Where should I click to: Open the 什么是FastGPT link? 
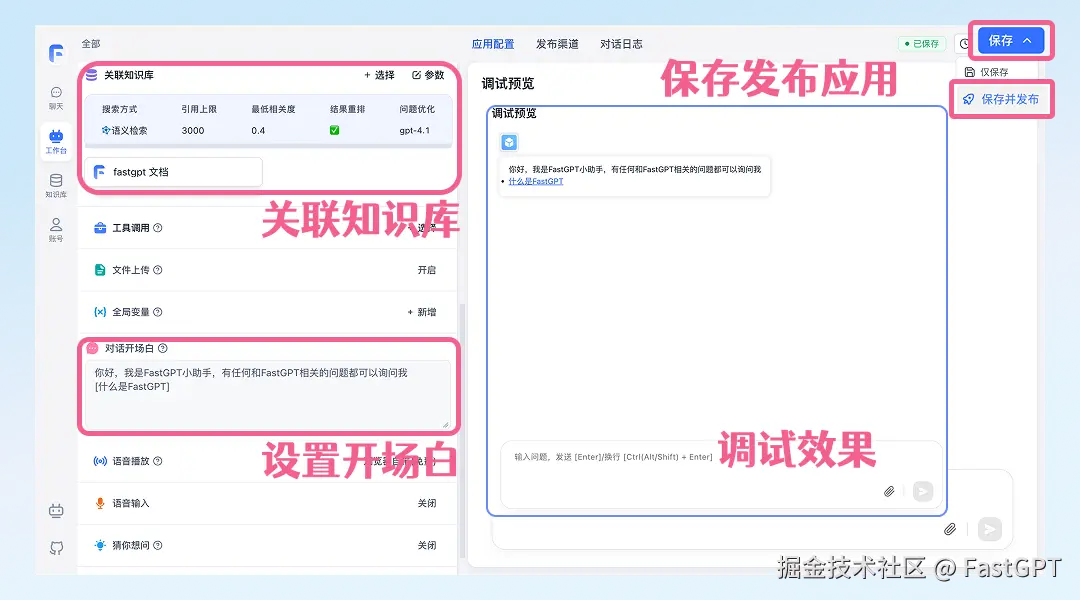tap(535, 181)
